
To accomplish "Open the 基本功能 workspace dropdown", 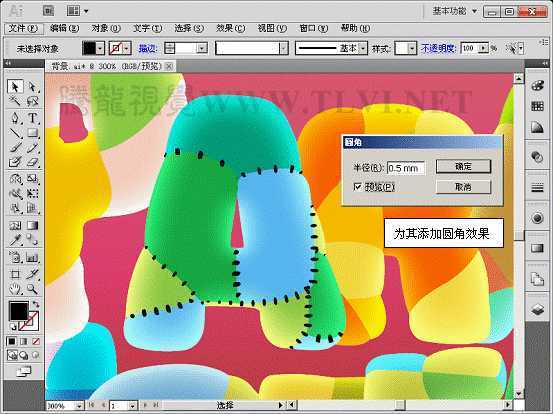I will pyautogui.click(x=455, y=11).
